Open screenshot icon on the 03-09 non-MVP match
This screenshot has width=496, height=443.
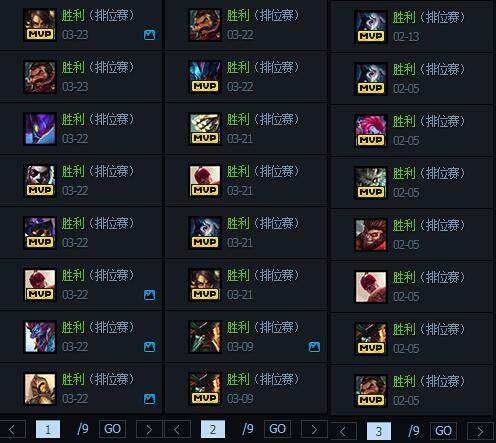(314, 347)
